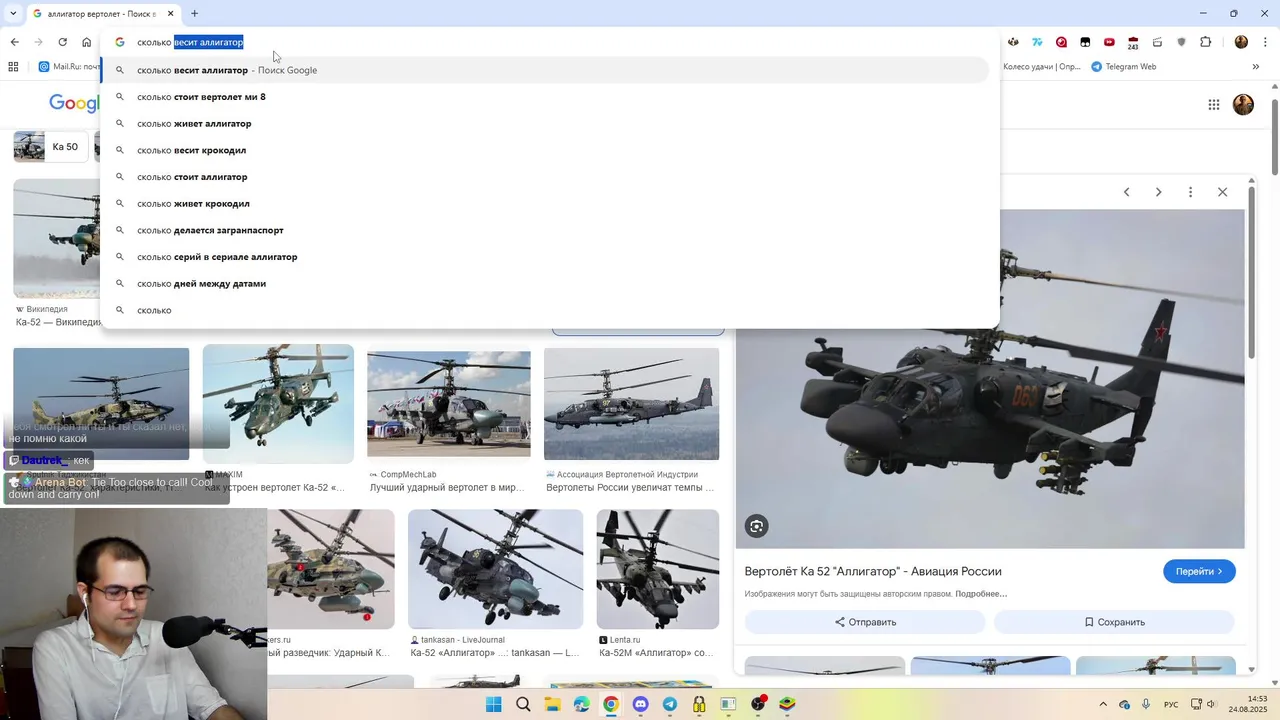Reload the page with refresh icon
The width and height of the screenshot is (1280, 720).
point(62,42)
